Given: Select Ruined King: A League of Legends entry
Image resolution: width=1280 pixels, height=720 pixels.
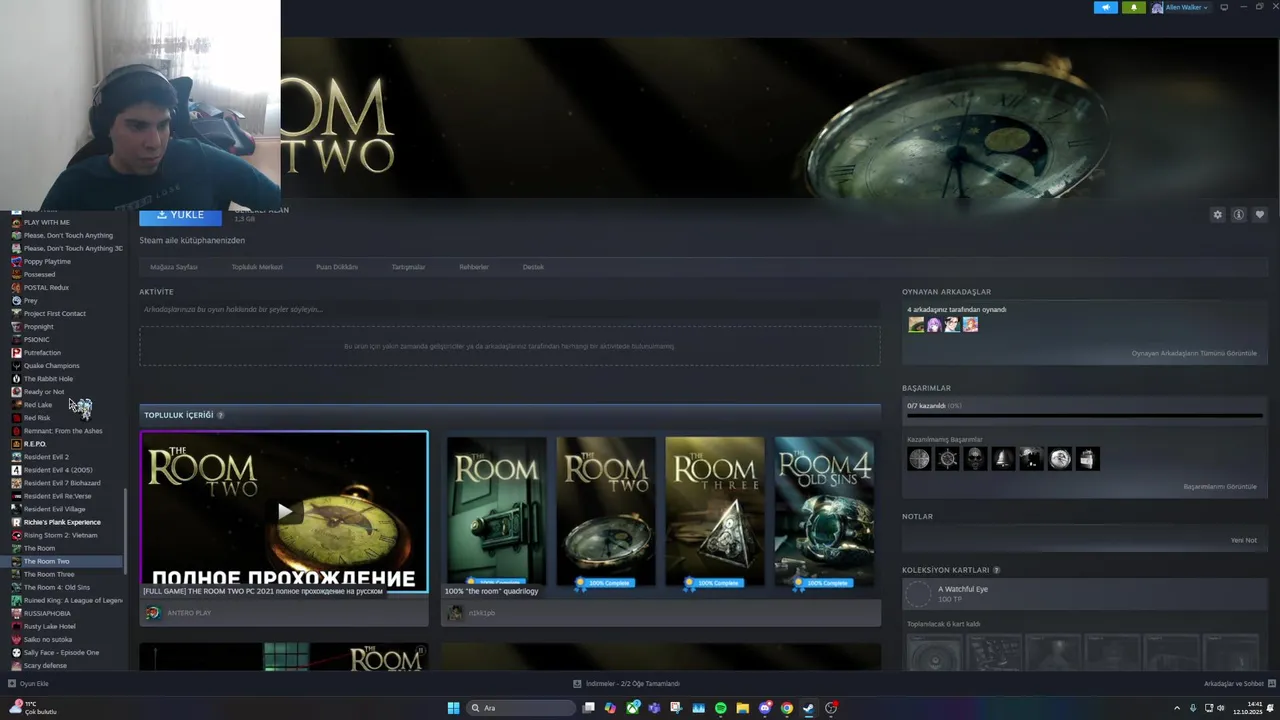Looking at the screenshot, I should (72, 600).
